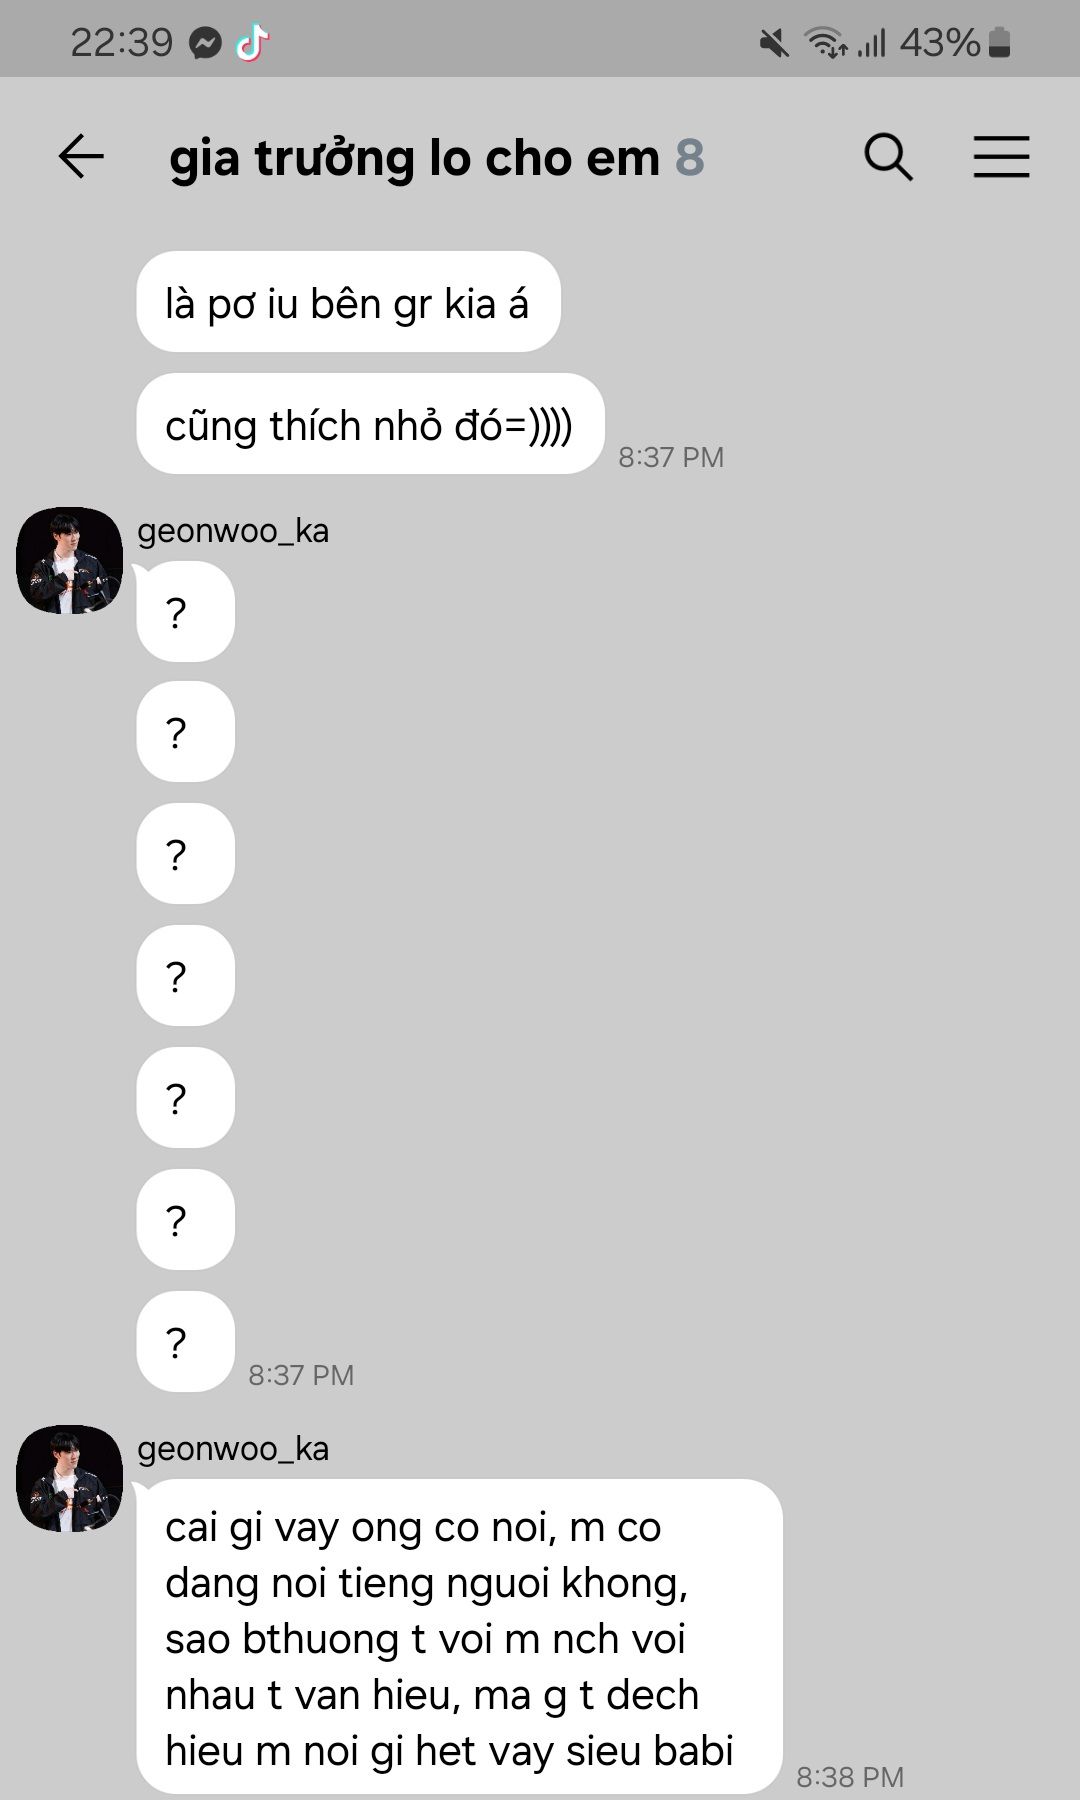Viewport: 1080px width, 1800px height.
Task: Open the hamburger chat menu
Action: coord(1001,157)
